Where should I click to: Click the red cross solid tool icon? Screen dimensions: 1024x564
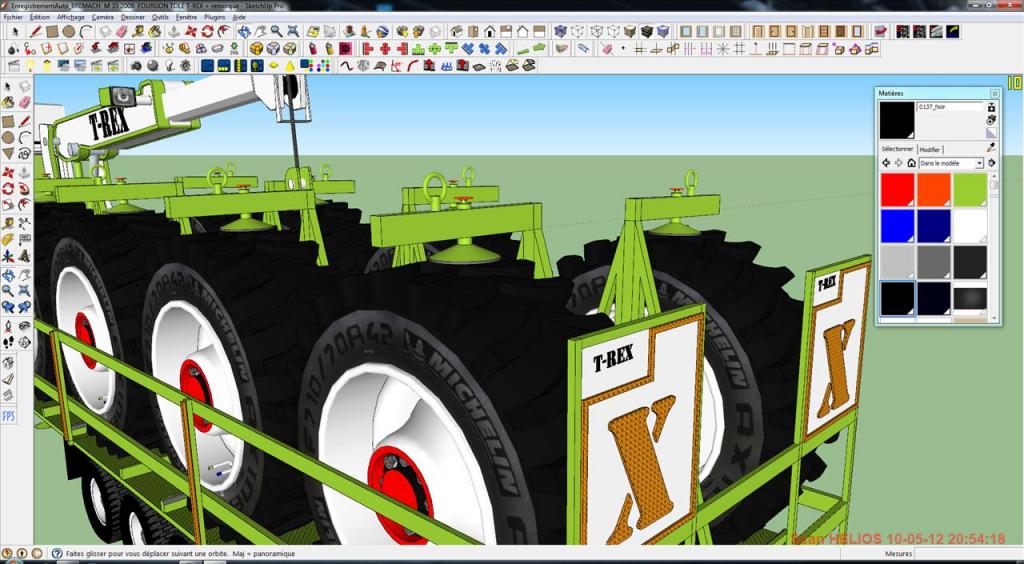385,48
